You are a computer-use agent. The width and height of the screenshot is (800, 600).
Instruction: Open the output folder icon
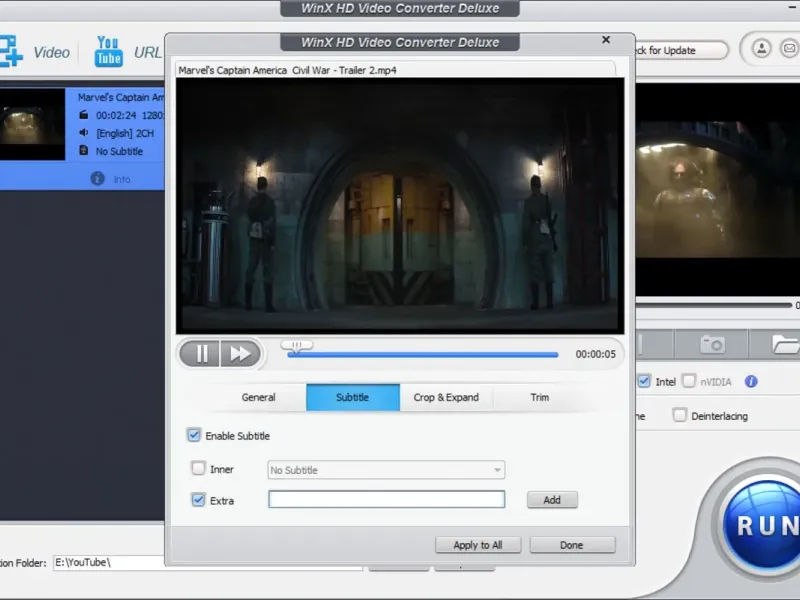click(x=785, y=344)
